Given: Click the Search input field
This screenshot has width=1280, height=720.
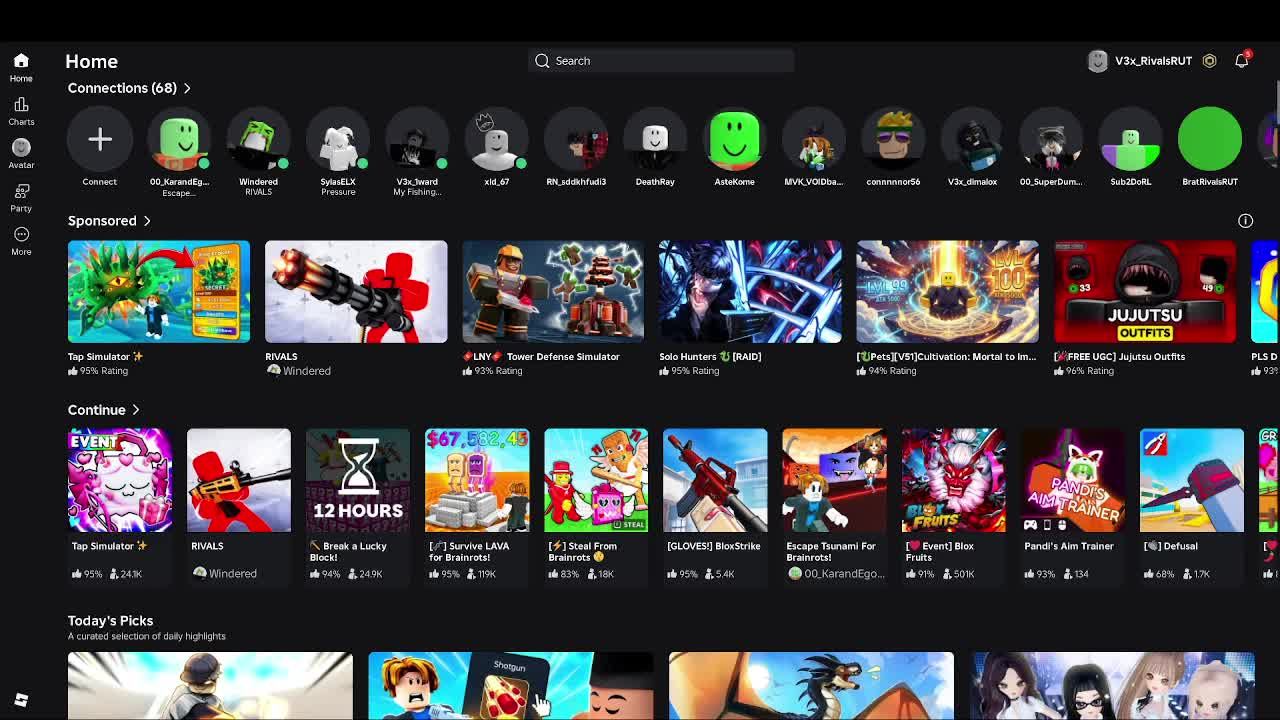Looking at the screenshot, I should pos(661,61).
